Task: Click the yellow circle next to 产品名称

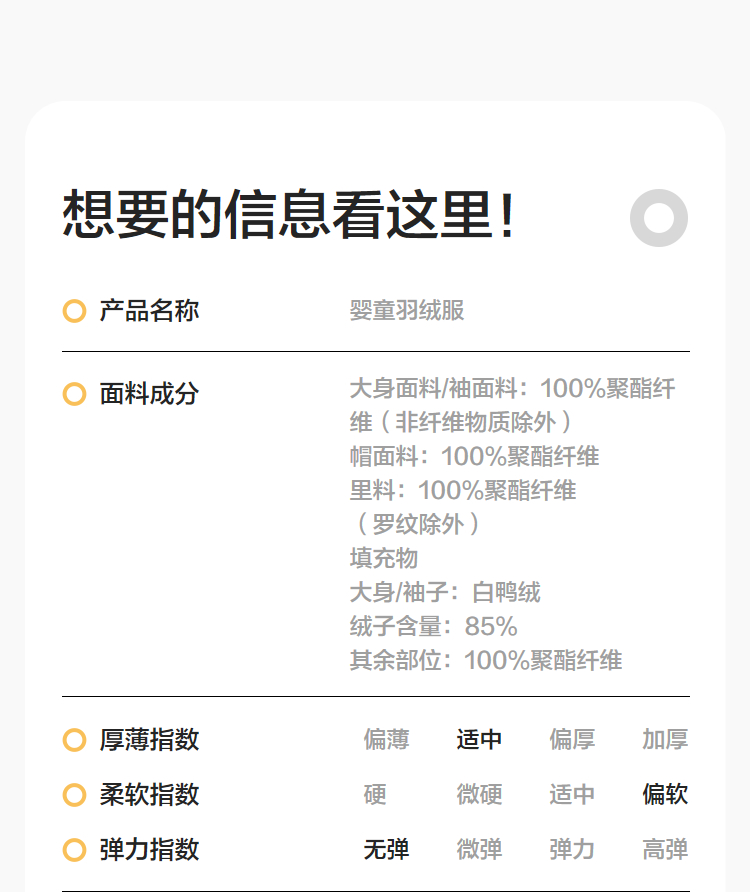Action: click(x=74, y=311)
